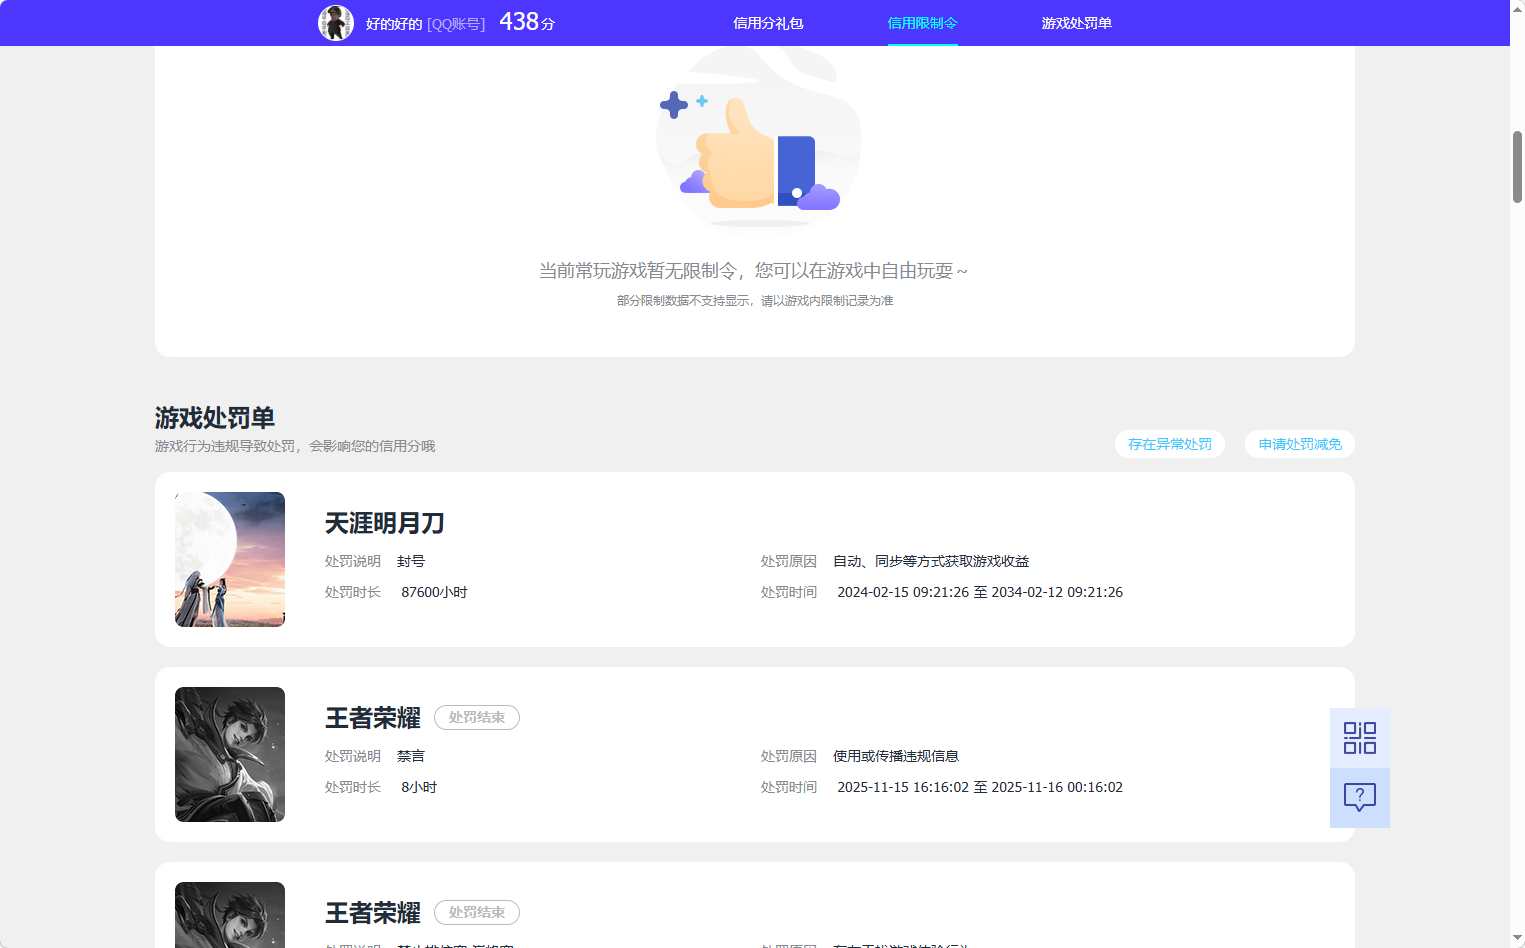The image size is (1525, 948).
Task: Click the 存在异常处罚 button
Action: coord(1169,444)
